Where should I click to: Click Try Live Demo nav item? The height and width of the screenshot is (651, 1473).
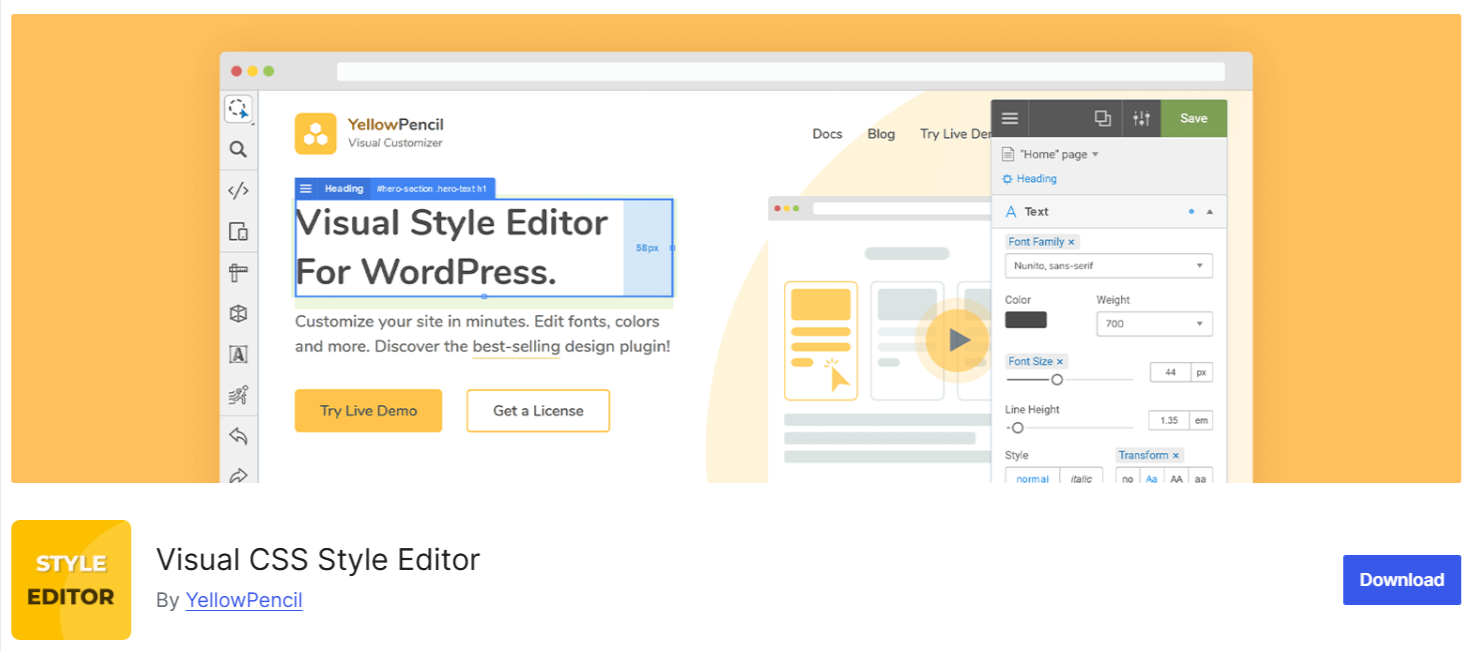[x=955, y=134]
